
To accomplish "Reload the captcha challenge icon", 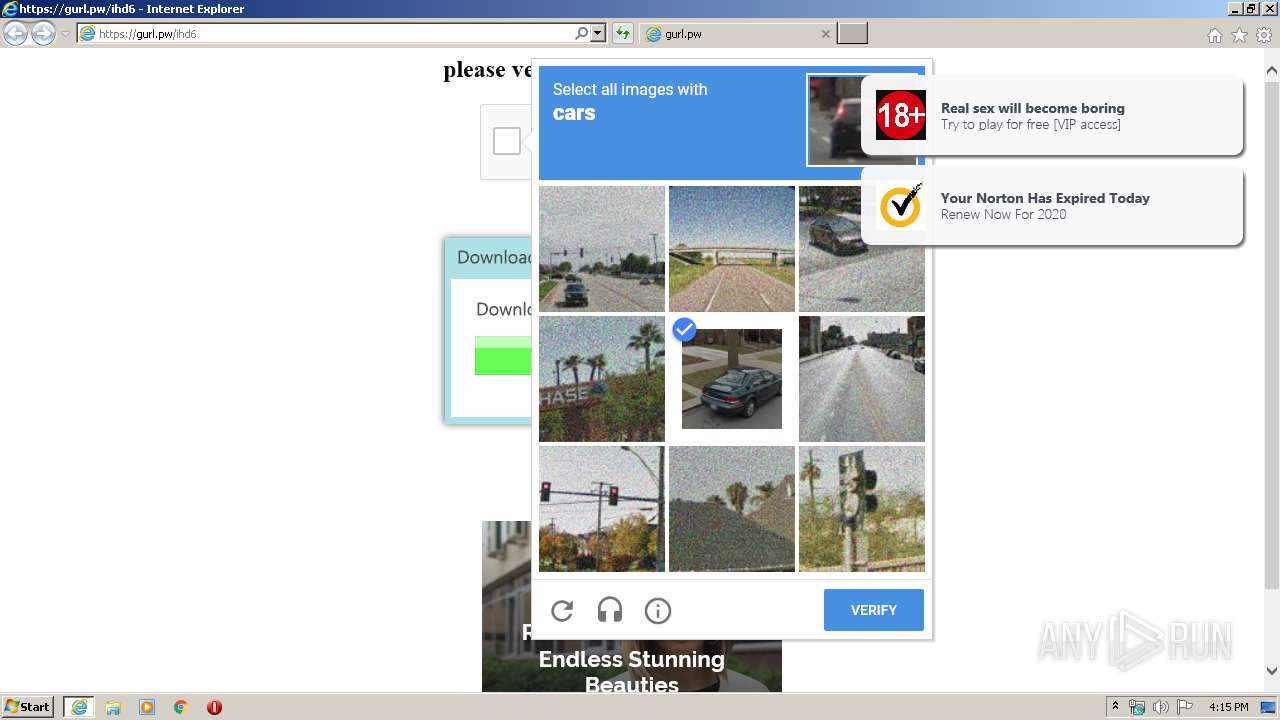I will click(562, 610).
